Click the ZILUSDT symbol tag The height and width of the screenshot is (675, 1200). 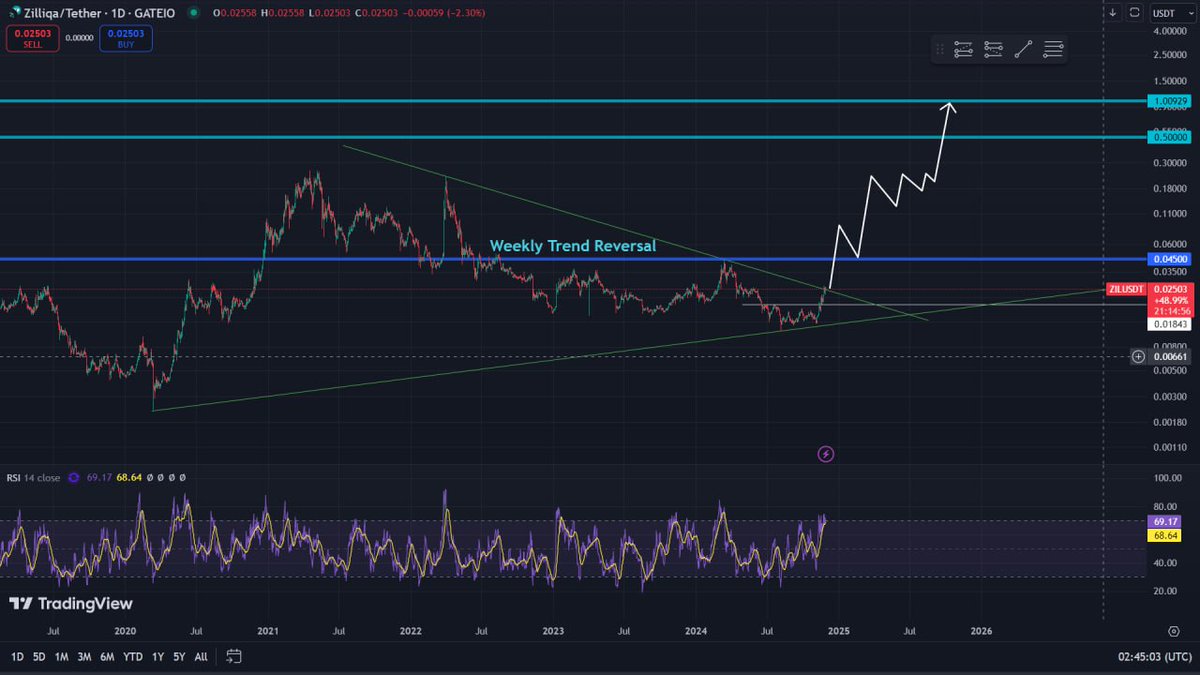(1125, 289)
